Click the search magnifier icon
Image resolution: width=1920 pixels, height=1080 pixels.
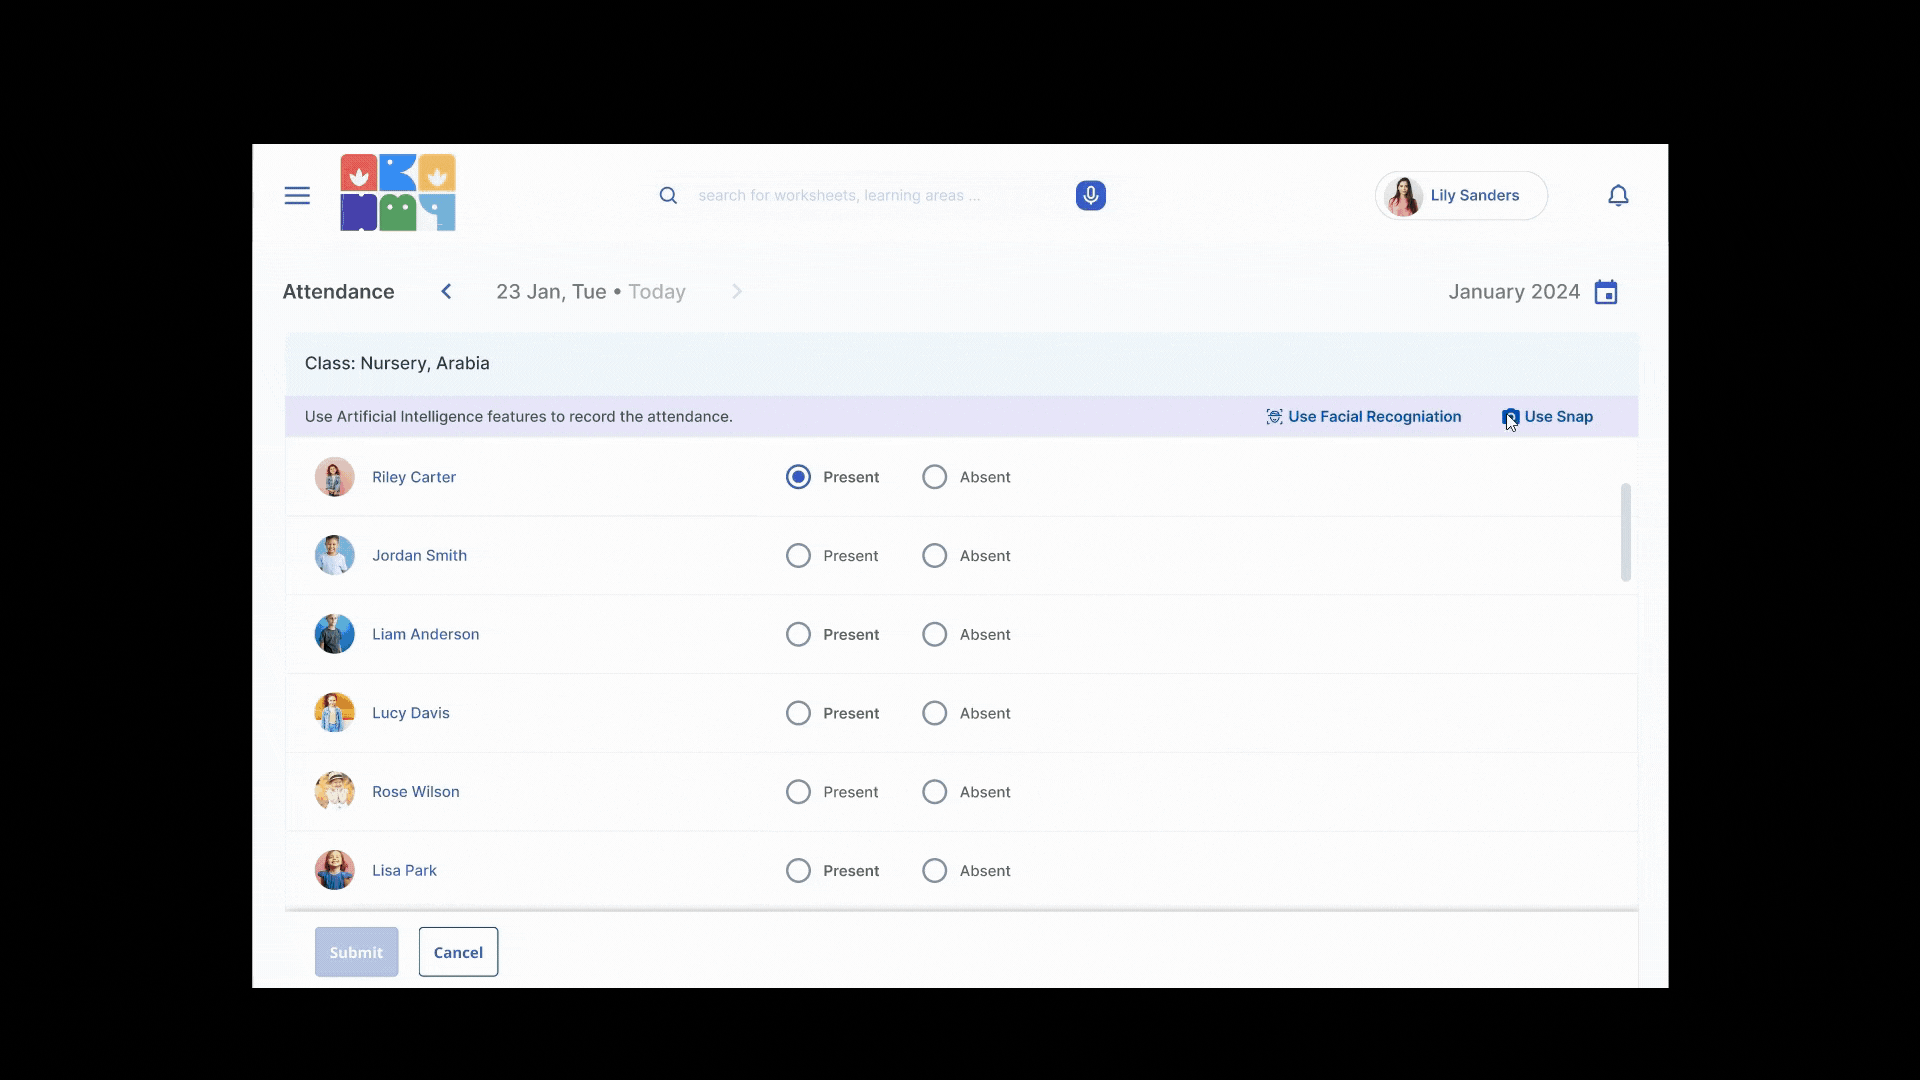tap(668, 196)
